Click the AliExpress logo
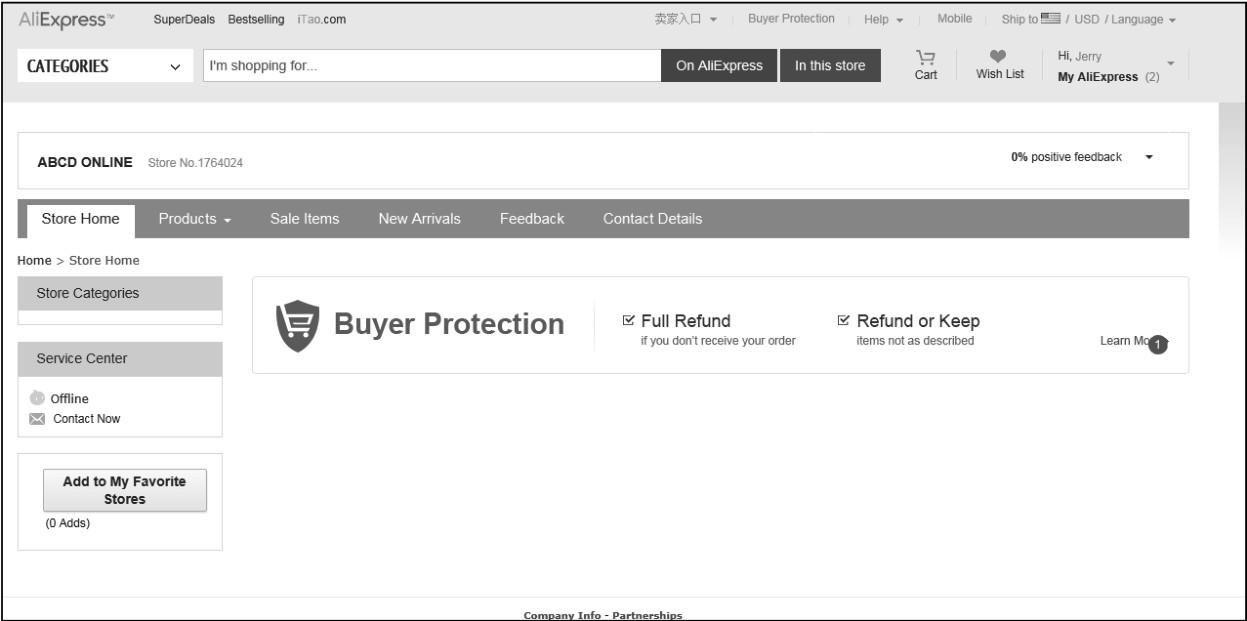The image size is (1247, 621). 66,20
